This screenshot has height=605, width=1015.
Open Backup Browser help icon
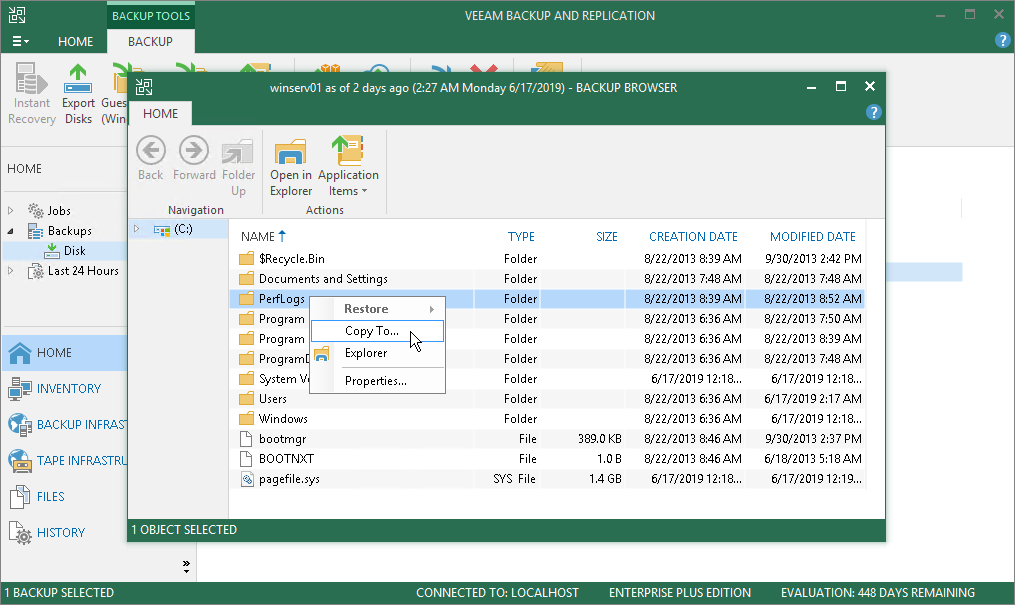point(873,113)
